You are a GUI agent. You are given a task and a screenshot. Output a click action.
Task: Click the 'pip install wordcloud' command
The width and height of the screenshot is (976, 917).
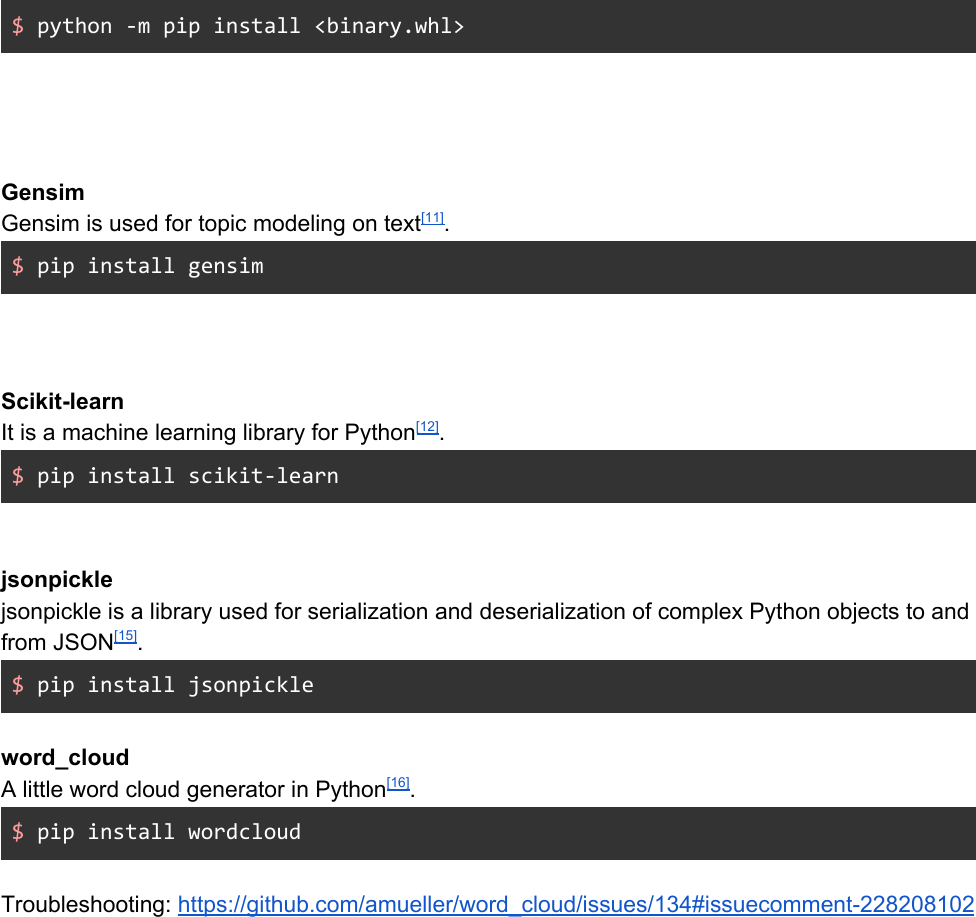(x=169, y=832)
